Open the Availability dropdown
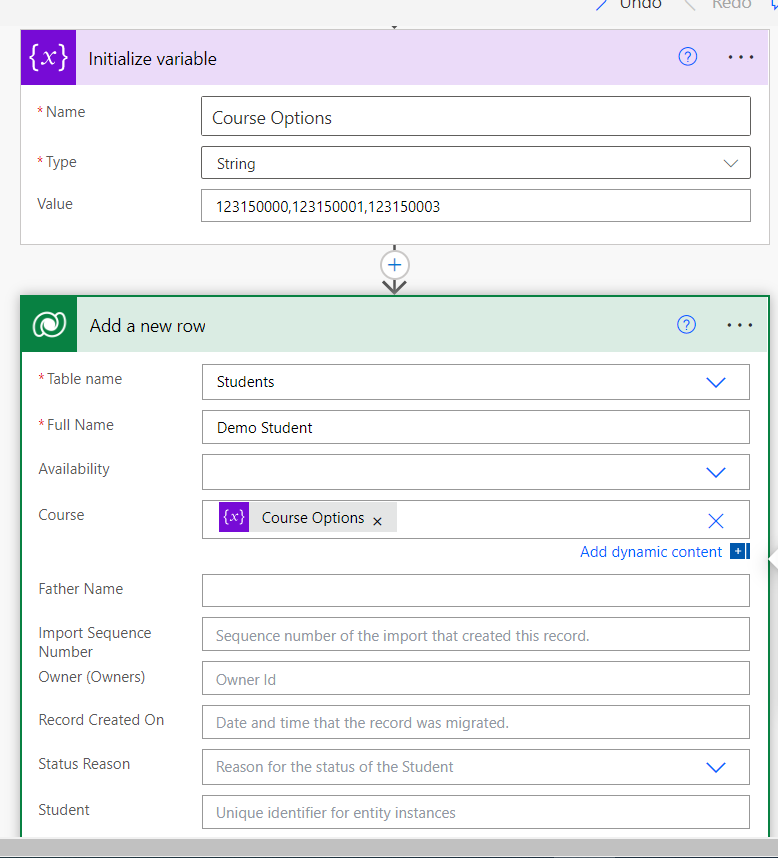 click(716, 472)
